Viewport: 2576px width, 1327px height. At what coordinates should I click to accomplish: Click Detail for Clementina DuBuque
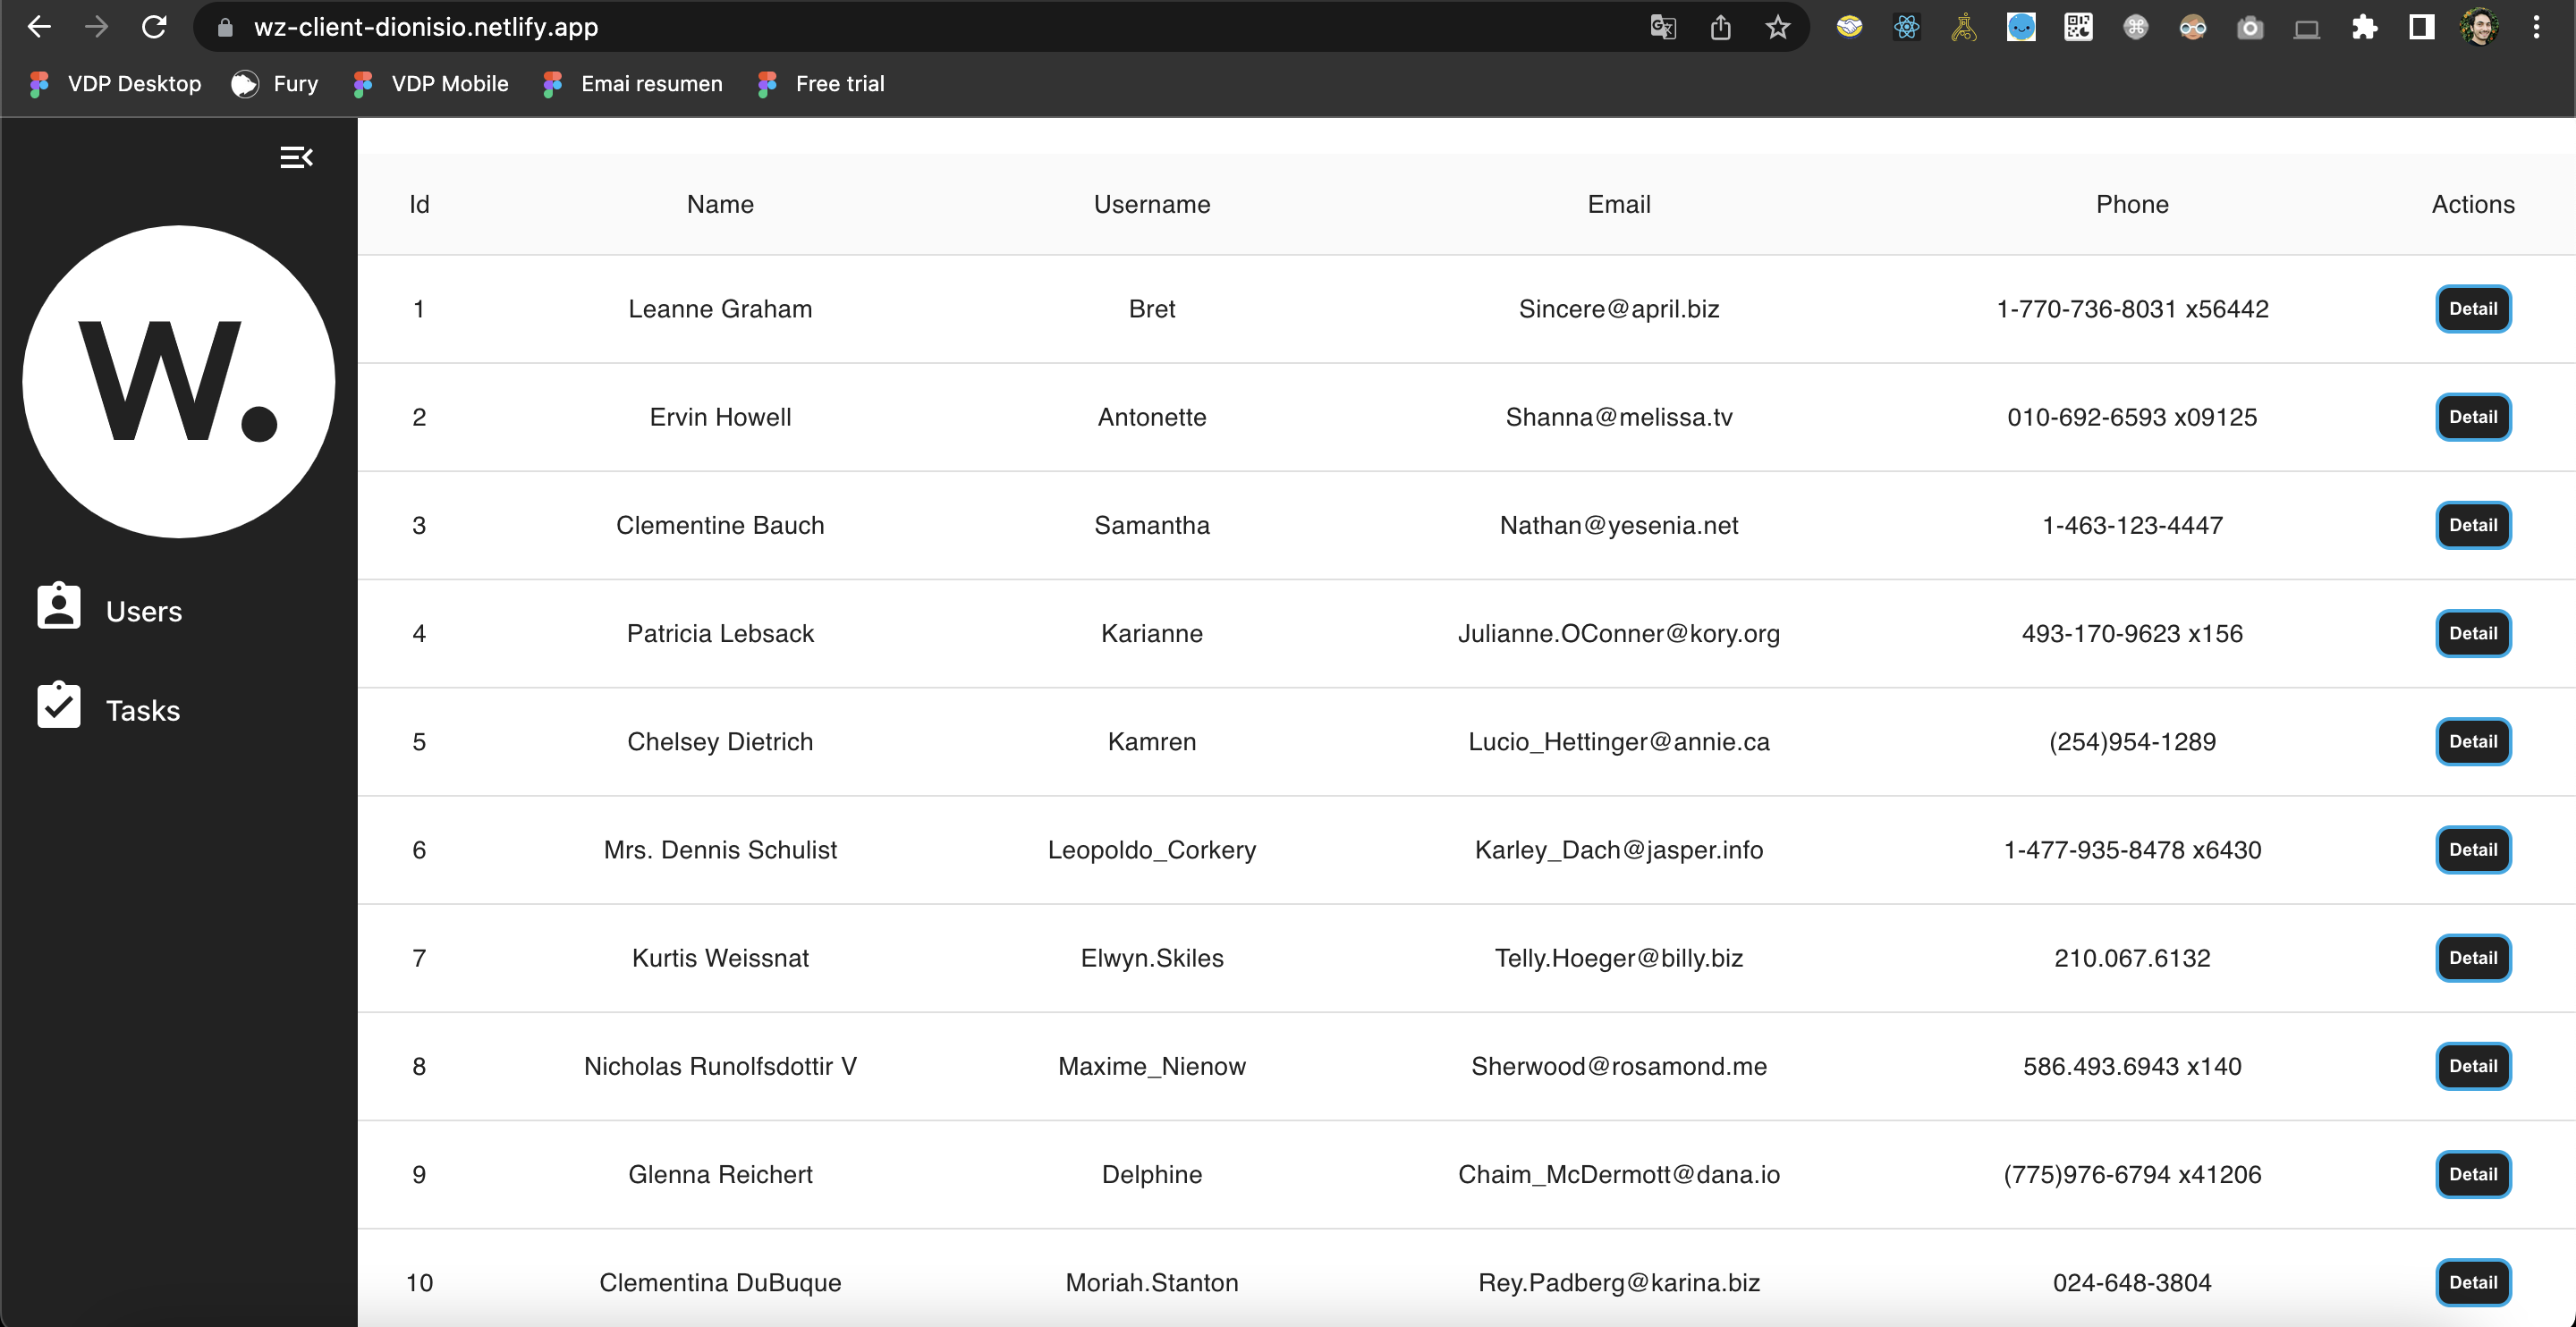2473,1282
